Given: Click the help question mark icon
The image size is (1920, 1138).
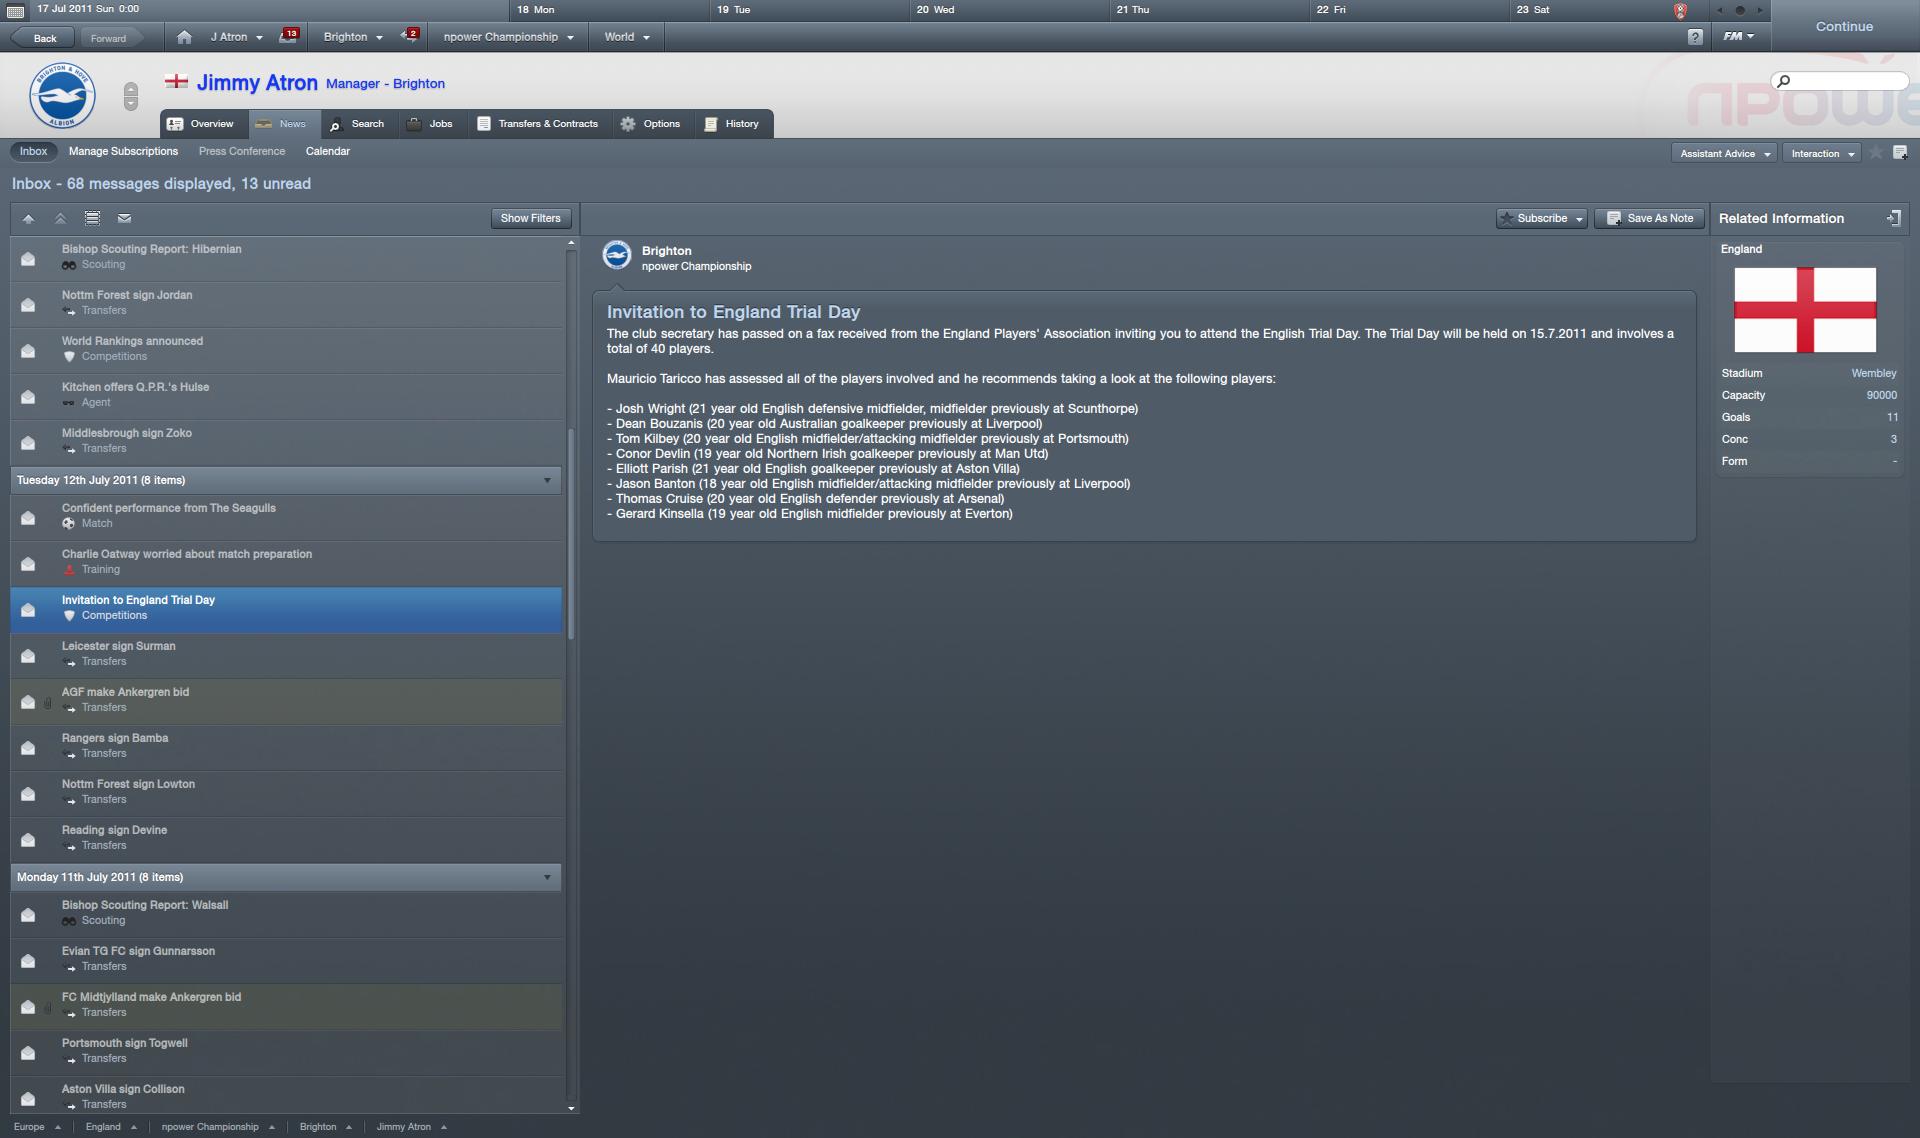Looking at the screenshot, I should [1695, 37].
